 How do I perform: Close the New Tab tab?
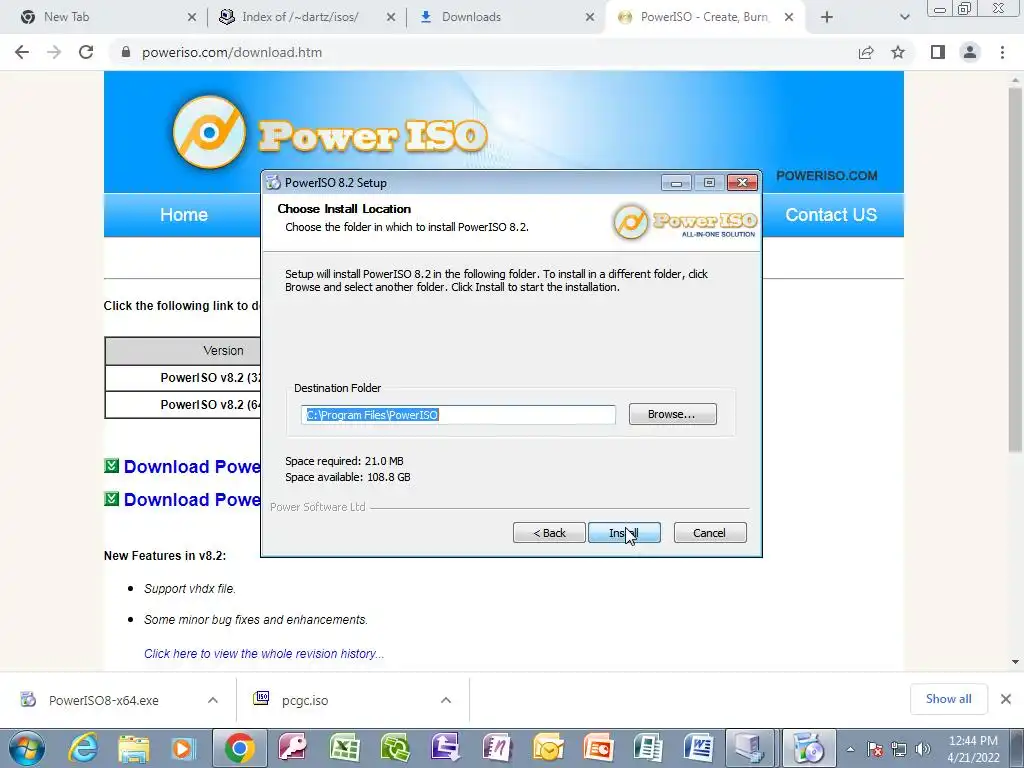(x=191, y=17)
